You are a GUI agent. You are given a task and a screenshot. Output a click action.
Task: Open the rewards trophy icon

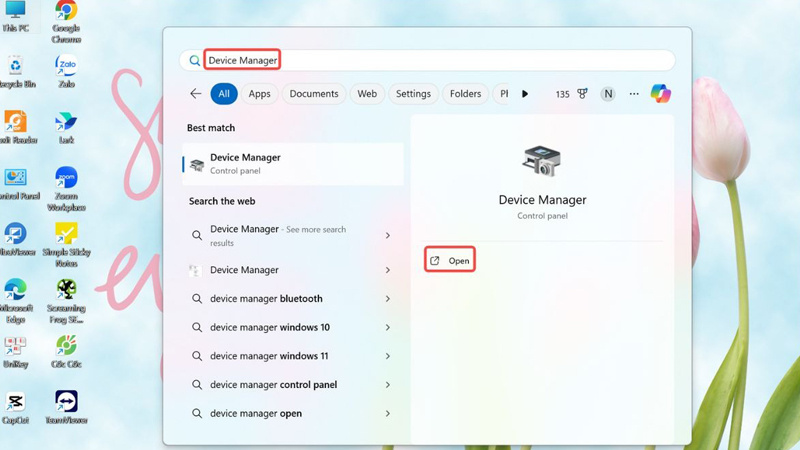[582, 93]
